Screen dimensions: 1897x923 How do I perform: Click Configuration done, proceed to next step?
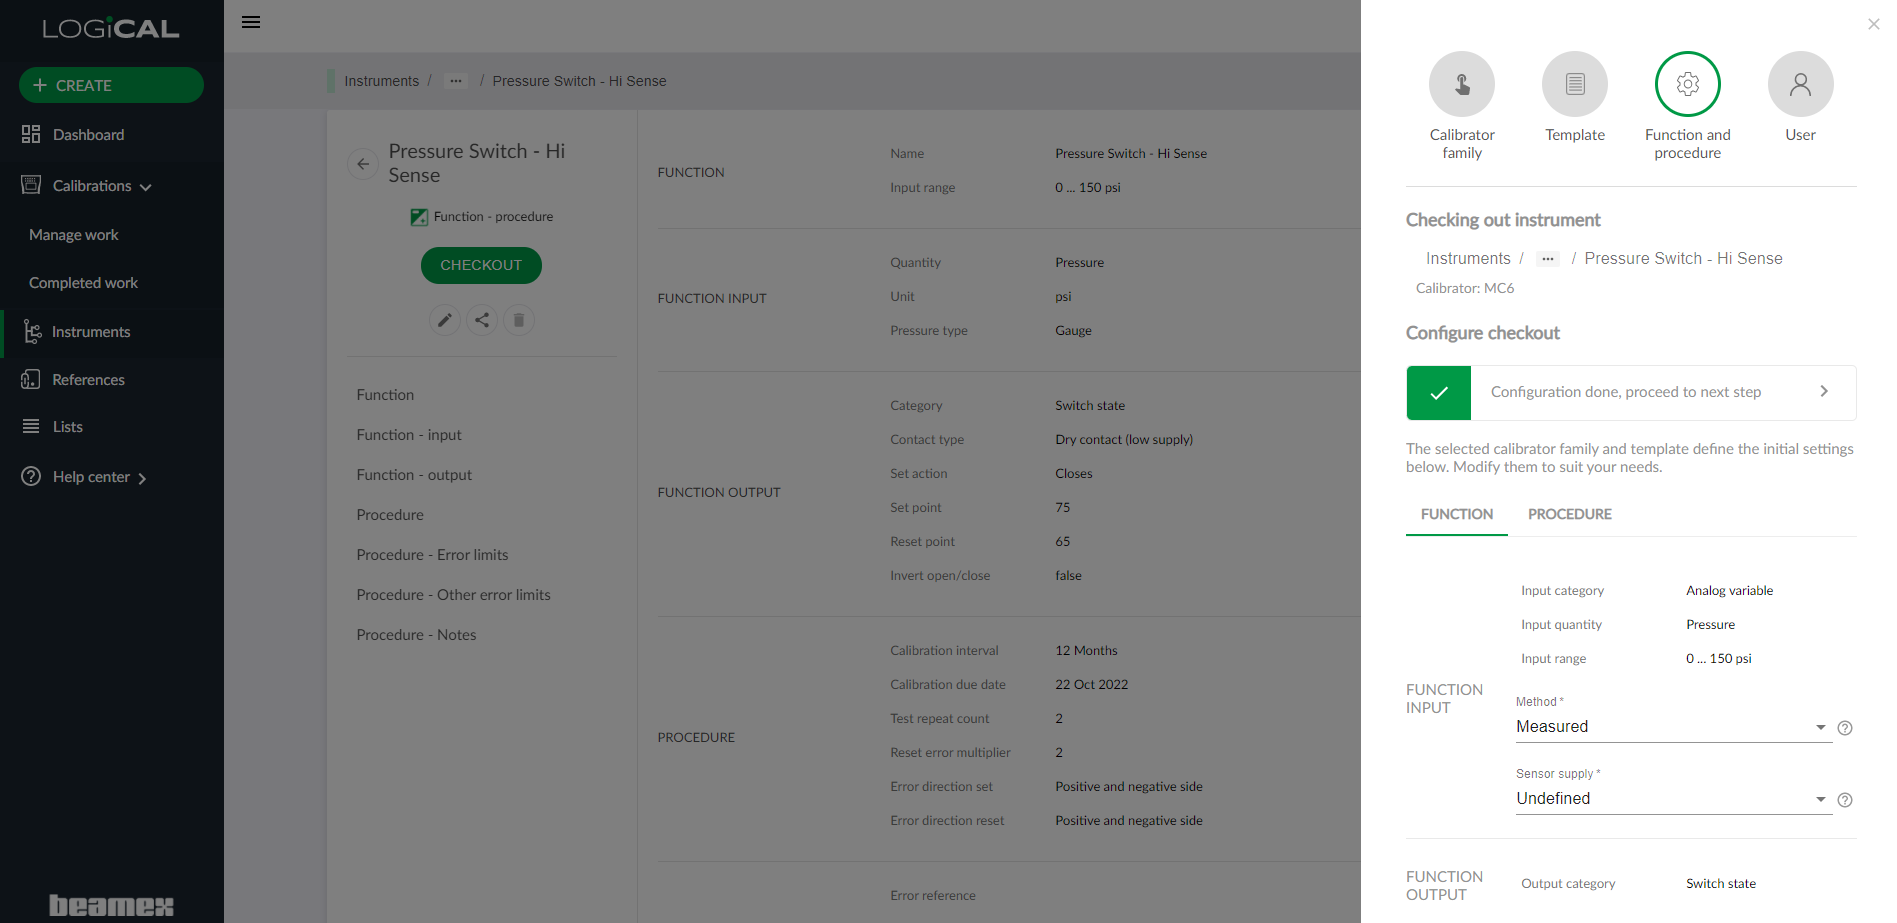point(1631,392)
